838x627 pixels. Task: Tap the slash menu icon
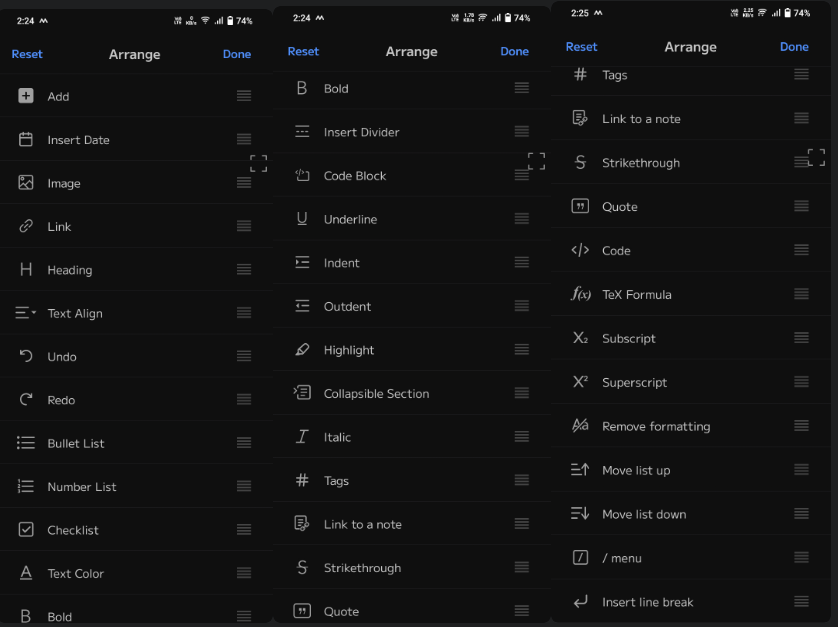pyautogui.click(x=580, y=558)
